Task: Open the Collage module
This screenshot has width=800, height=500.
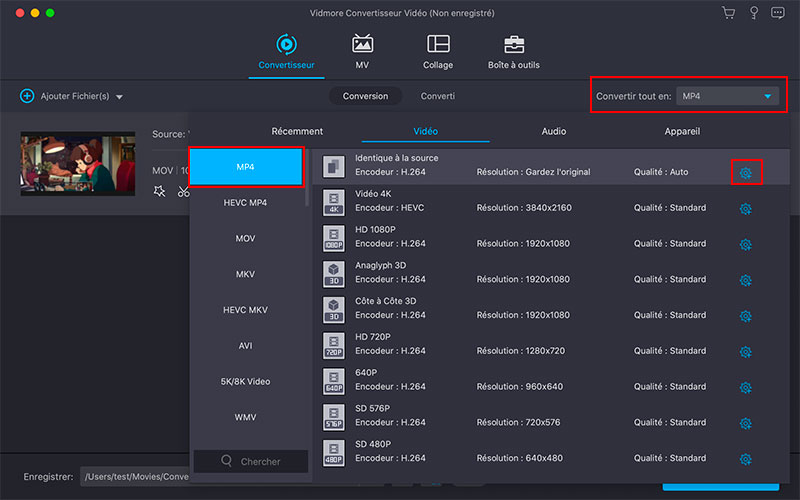Action: pos(438,45)
